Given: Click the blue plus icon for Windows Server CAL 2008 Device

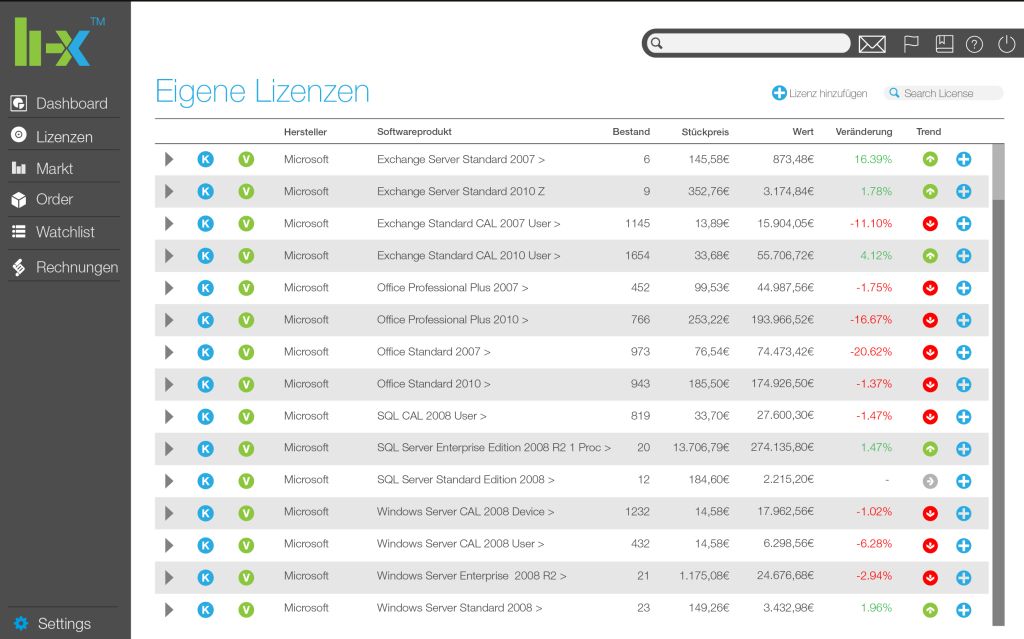Looking at the screenshot, I should point(963,513).
